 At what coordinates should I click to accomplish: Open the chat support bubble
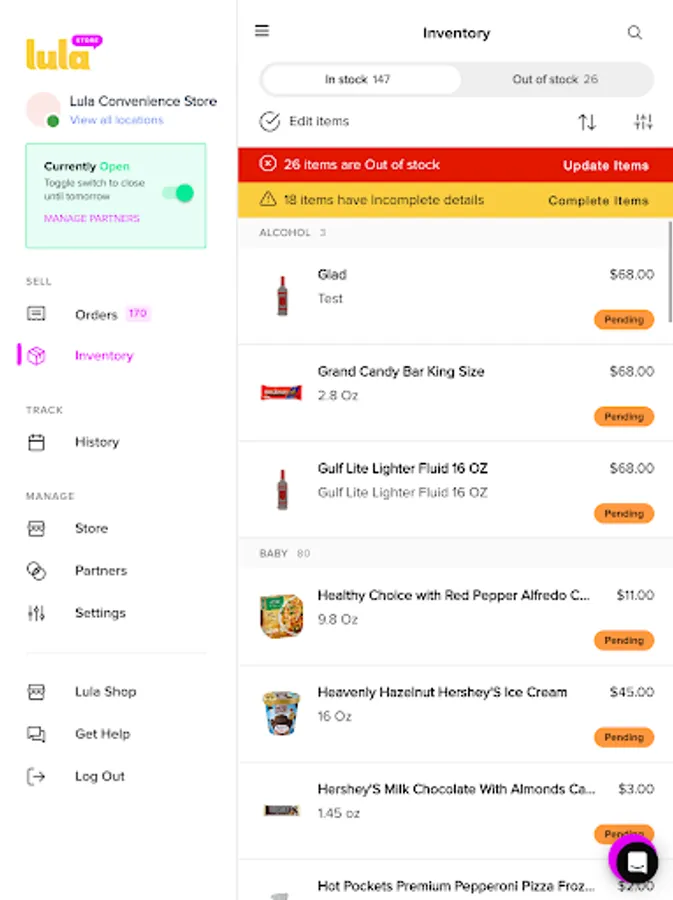635,861
